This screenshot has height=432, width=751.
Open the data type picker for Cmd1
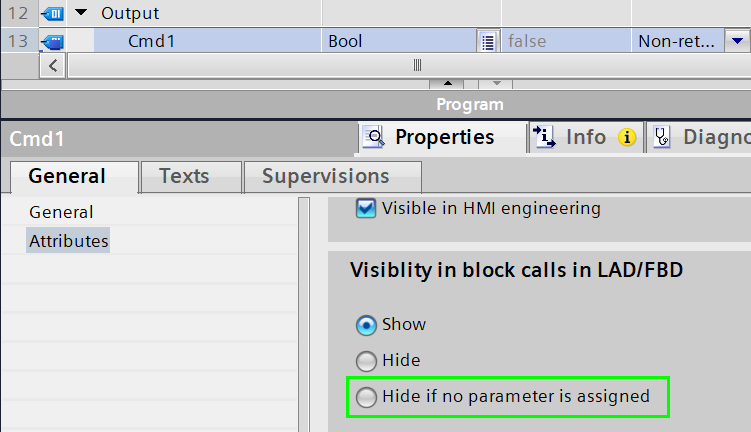pos(488,42)
